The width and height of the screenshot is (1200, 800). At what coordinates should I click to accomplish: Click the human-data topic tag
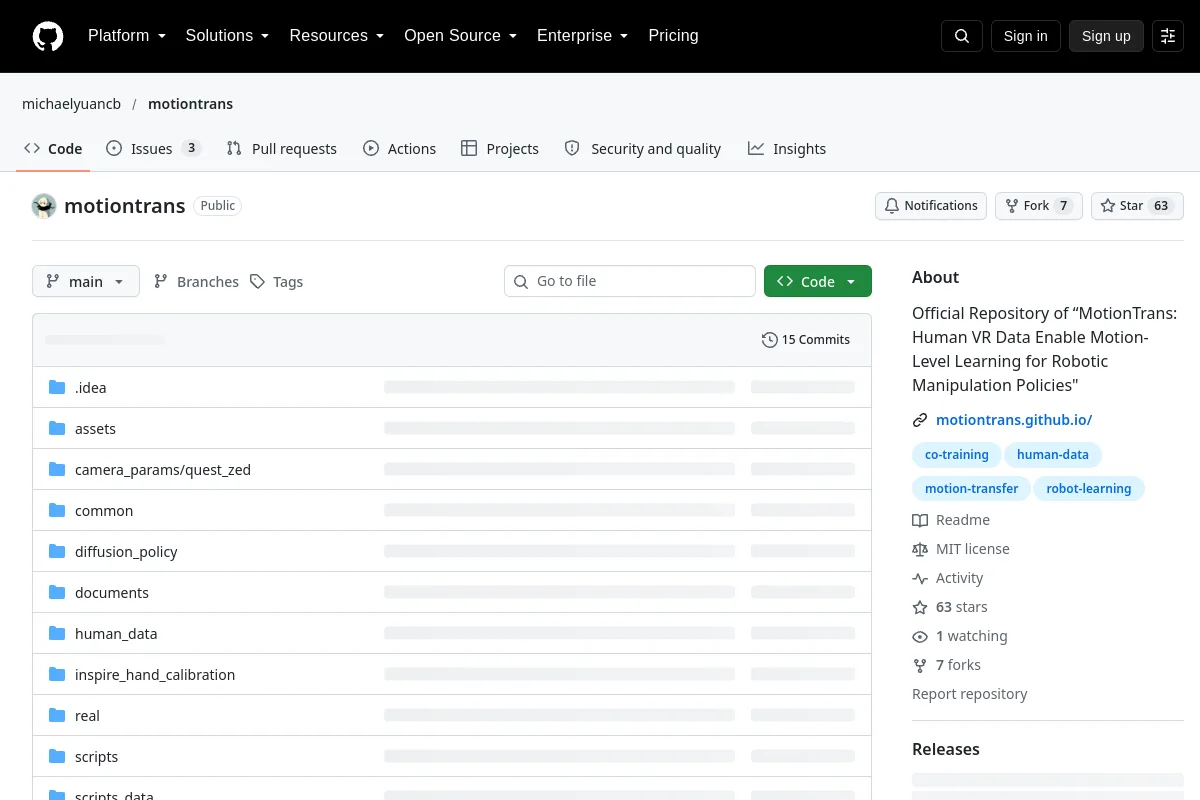[x=1053, y=455]
